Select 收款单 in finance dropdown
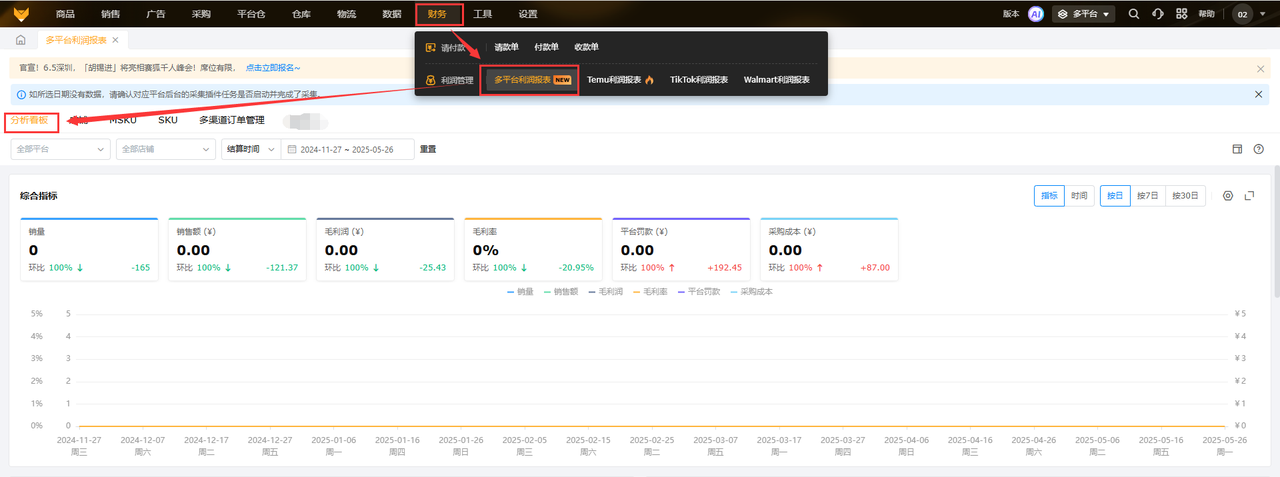The height and width of the screenshot is (477, 1280). pyautogui.click(x=587, y=47)
